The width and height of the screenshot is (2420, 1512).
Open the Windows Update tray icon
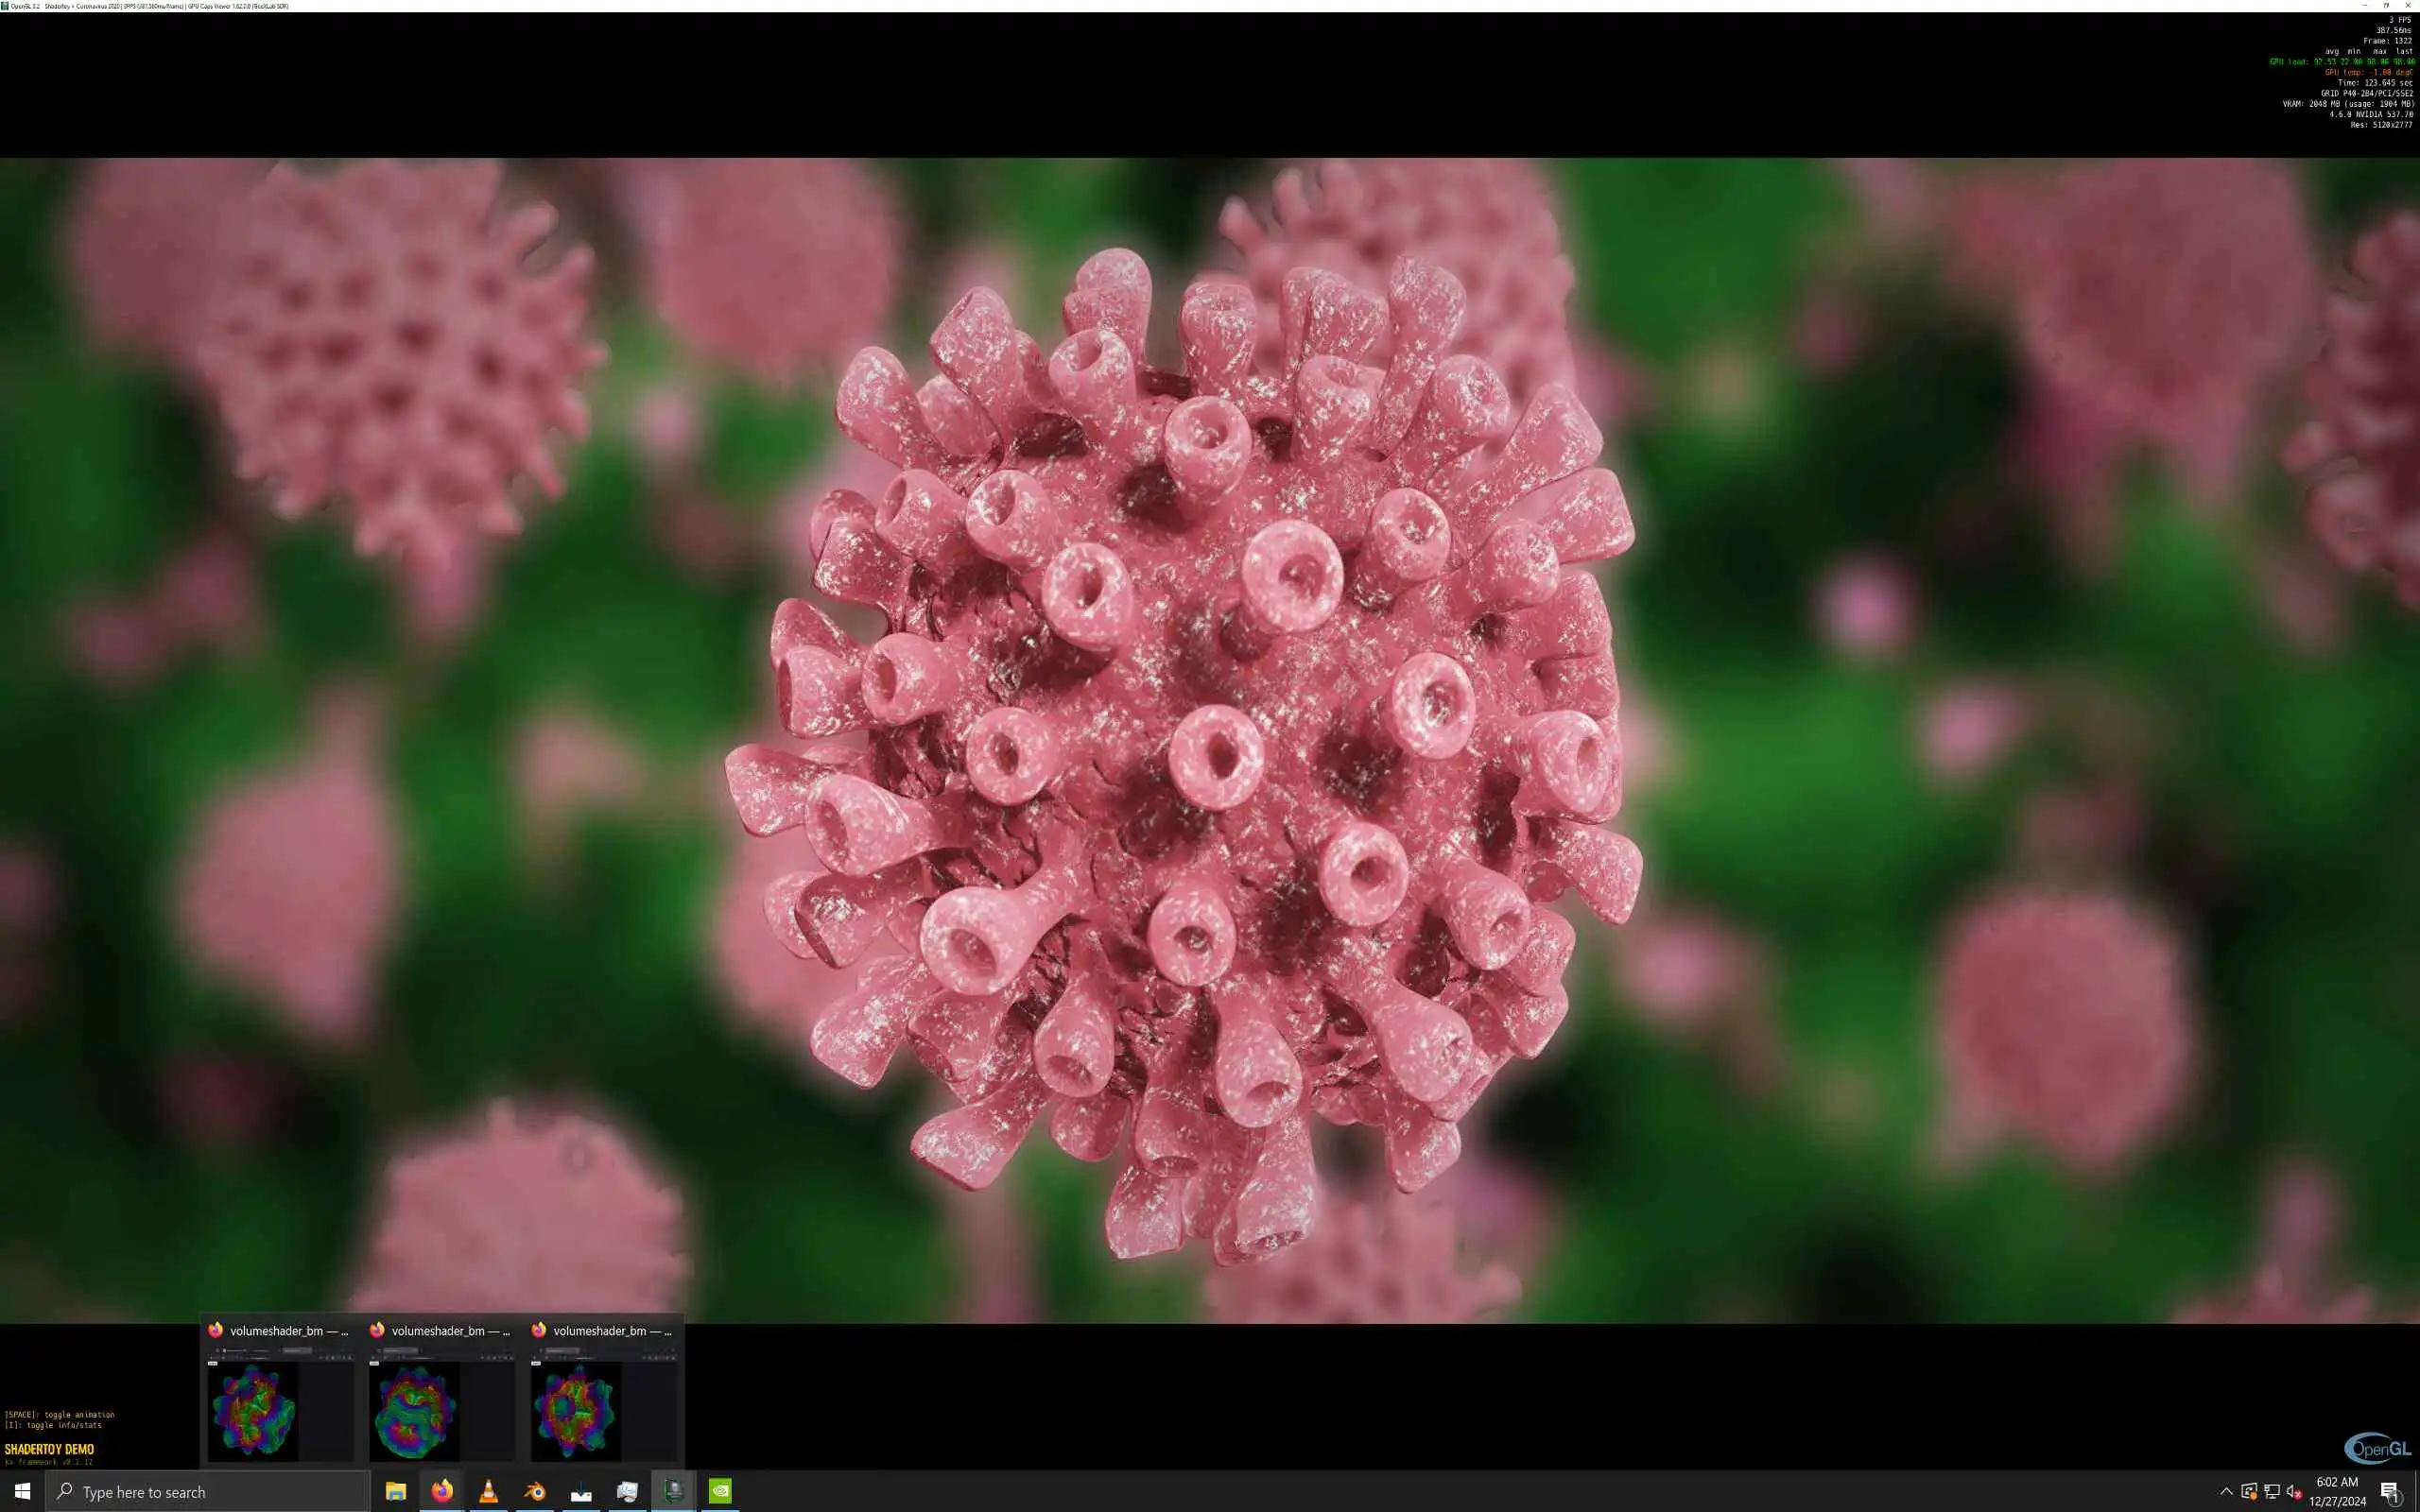[x=2249, y=1492]
